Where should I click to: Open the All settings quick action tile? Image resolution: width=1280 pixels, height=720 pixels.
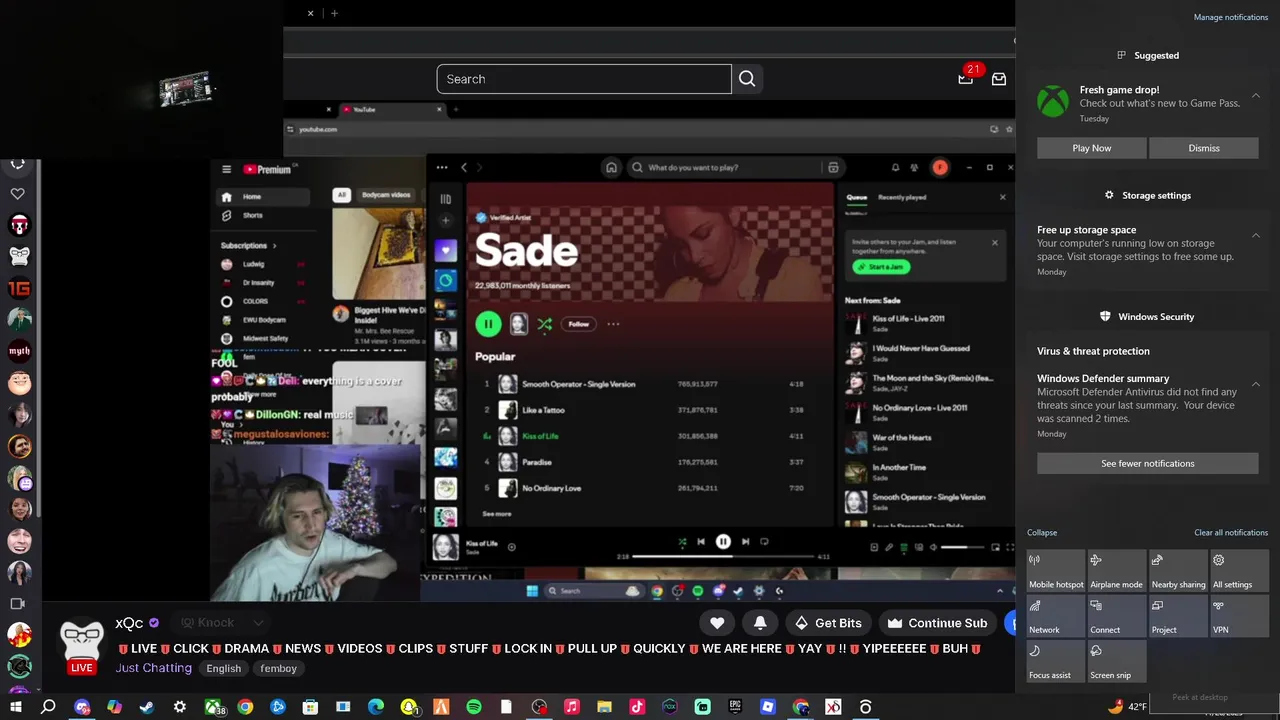[1239, 570]
